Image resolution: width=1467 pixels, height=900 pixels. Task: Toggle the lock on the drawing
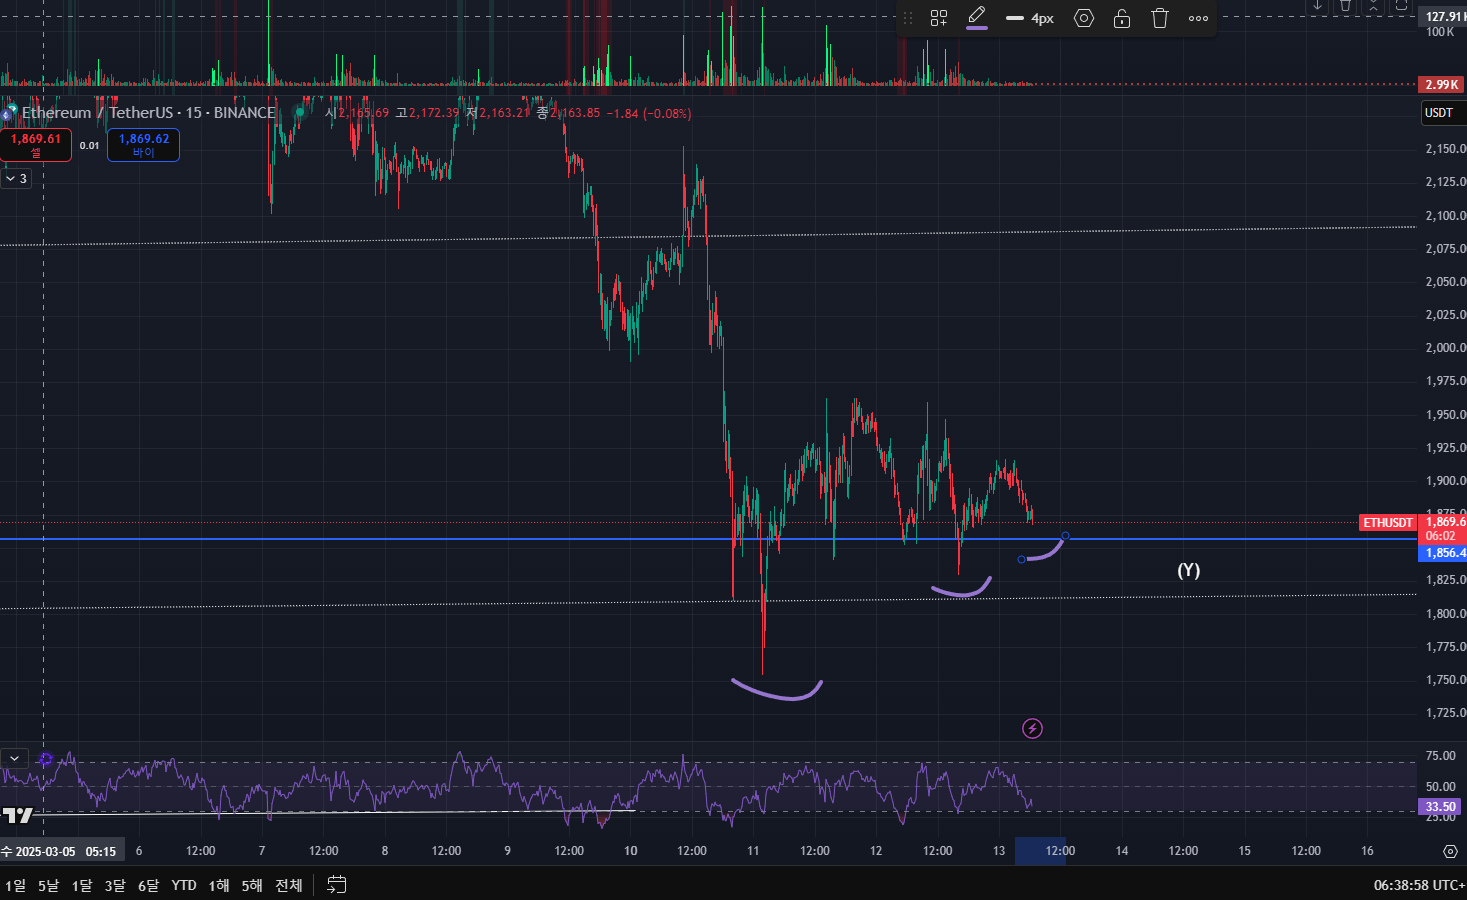pos(1122,18)
